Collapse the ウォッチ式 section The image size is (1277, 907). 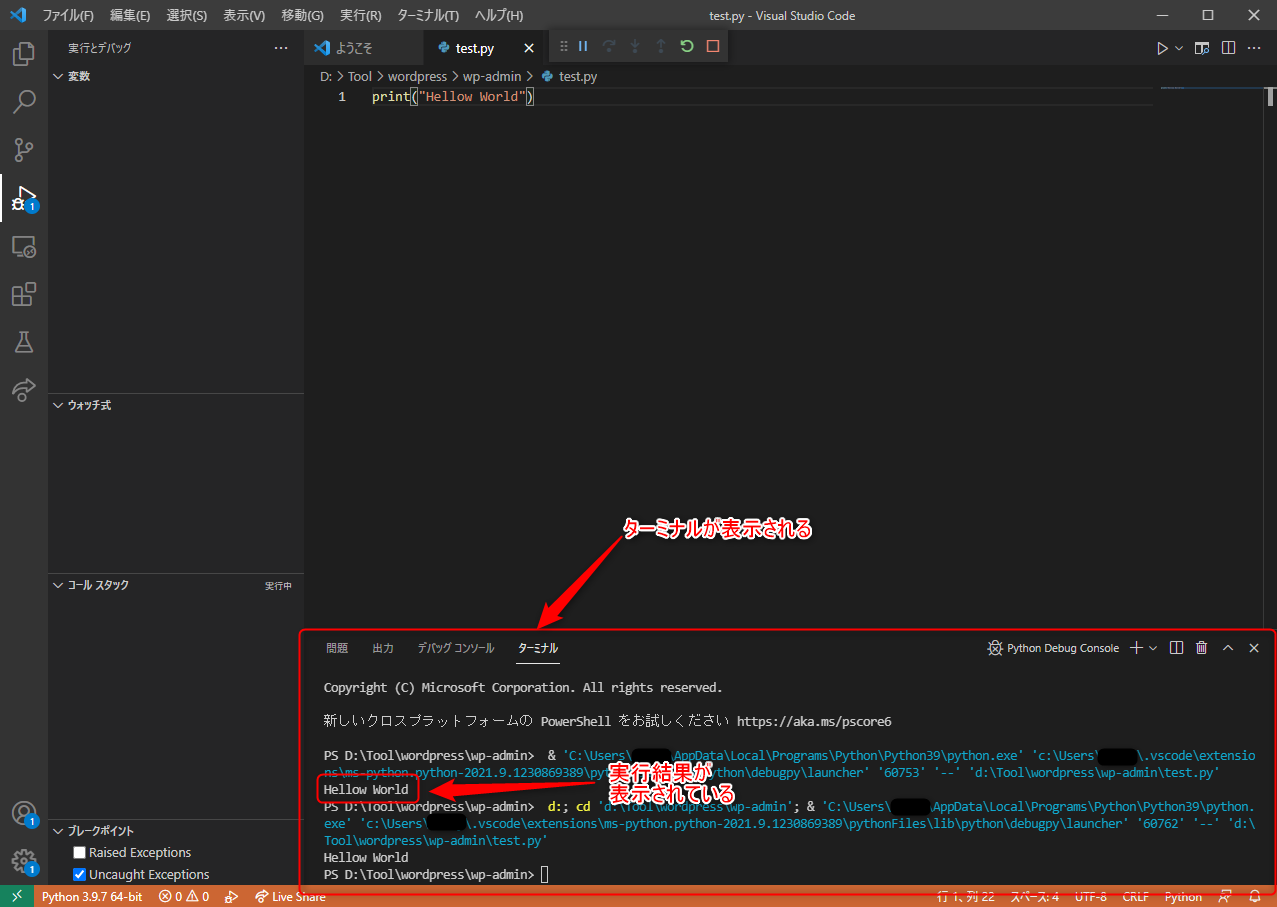click(176, 405)
